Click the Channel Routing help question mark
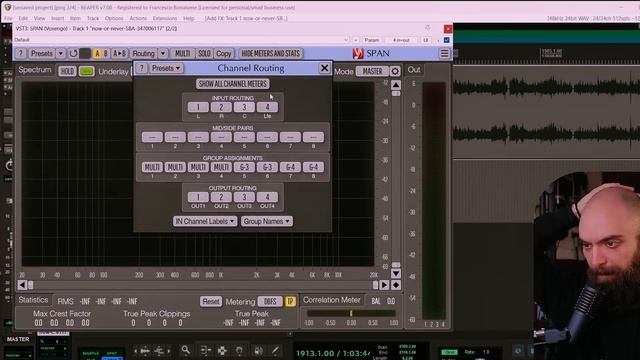Image resolution: width=640 pixels, height=360 pixels. tap(141, 68)
